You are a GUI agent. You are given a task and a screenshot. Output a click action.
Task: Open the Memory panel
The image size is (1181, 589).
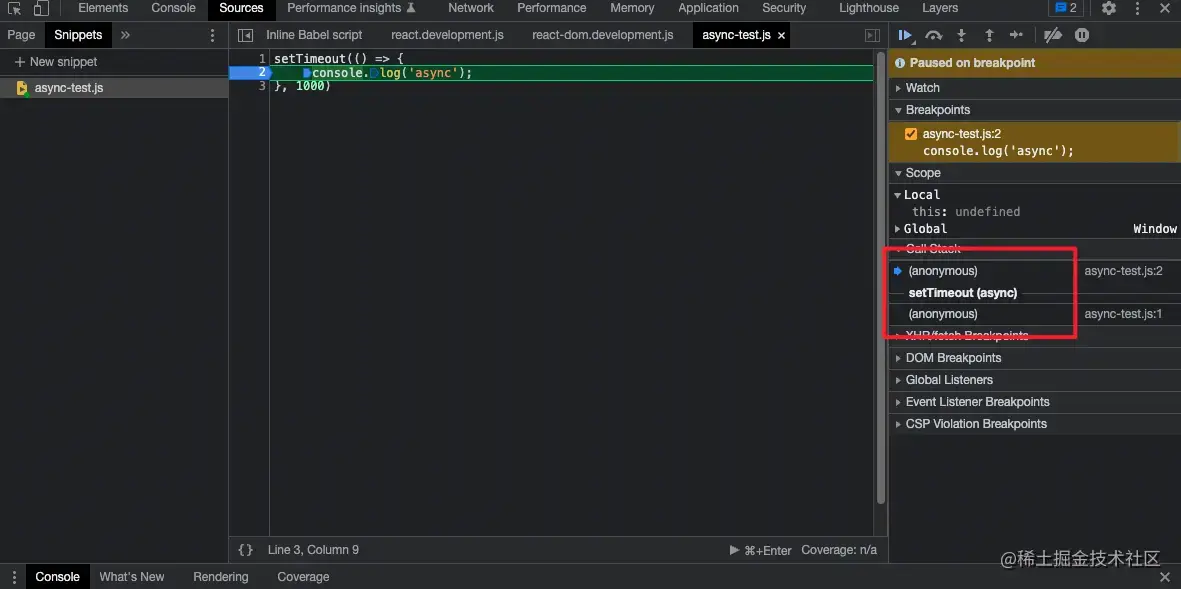632,8
